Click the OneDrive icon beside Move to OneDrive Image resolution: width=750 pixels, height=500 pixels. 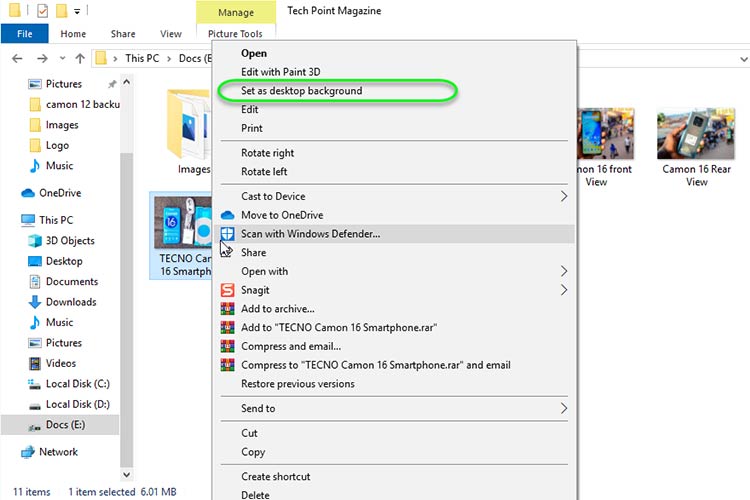point(228,215)
